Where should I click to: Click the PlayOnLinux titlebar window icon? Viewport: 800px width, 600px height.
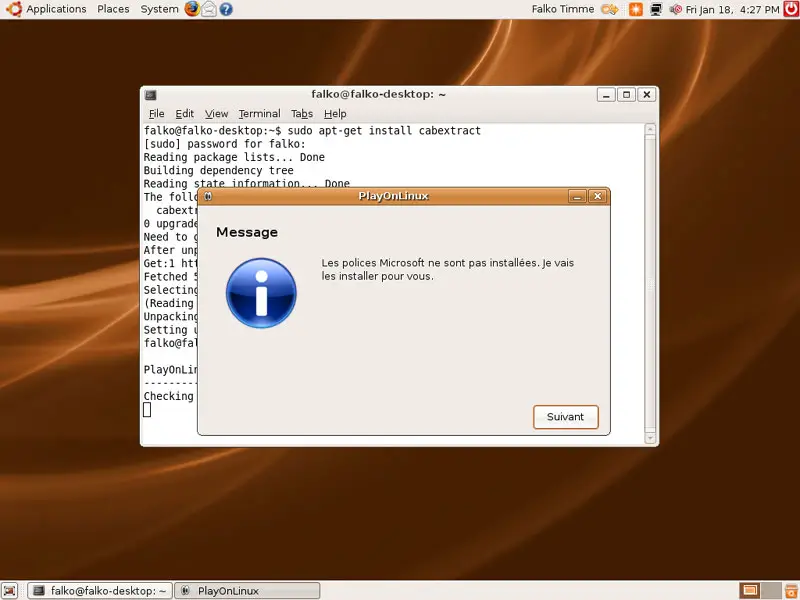pyautogui.click(x=208, y=196)
